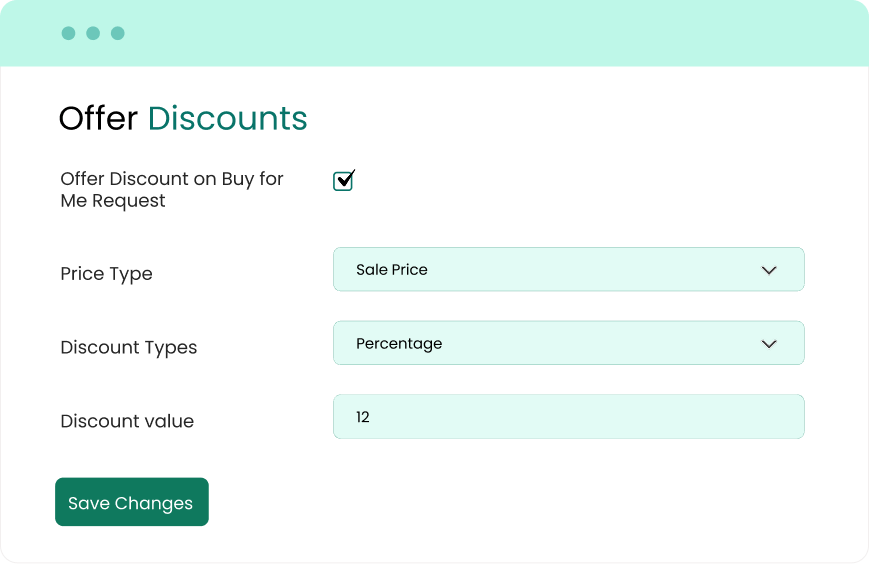The image size is (869, 564).
Task: Click the 'Offer Discounts' heading
Action: click(183, 118)
